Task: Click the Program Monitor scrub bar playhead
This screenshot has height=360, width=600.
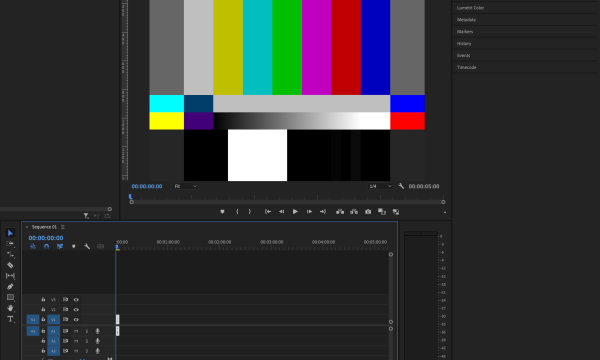Action: coord(130,197)
